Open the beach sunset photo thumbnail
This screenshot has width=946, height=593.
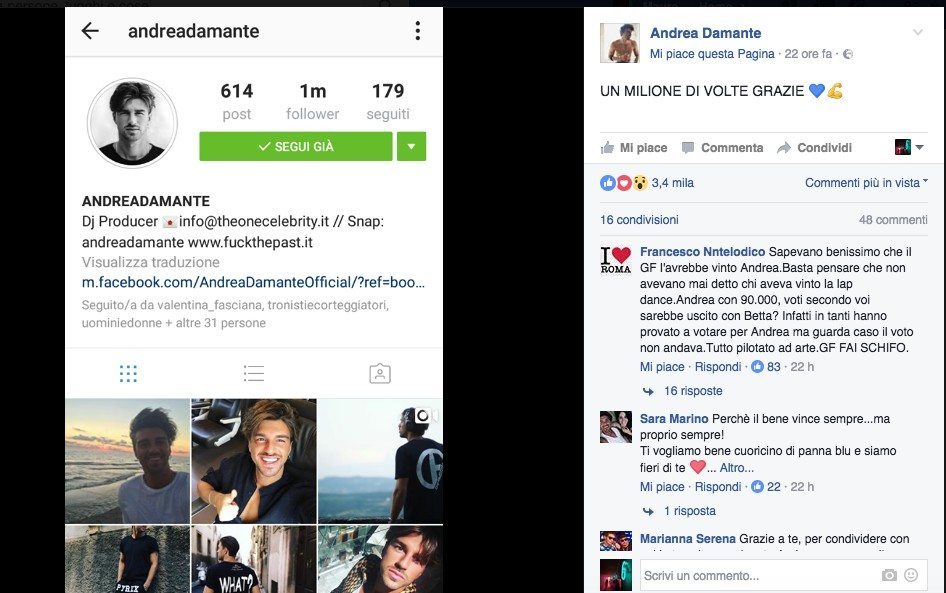click(x=127, y=461)
